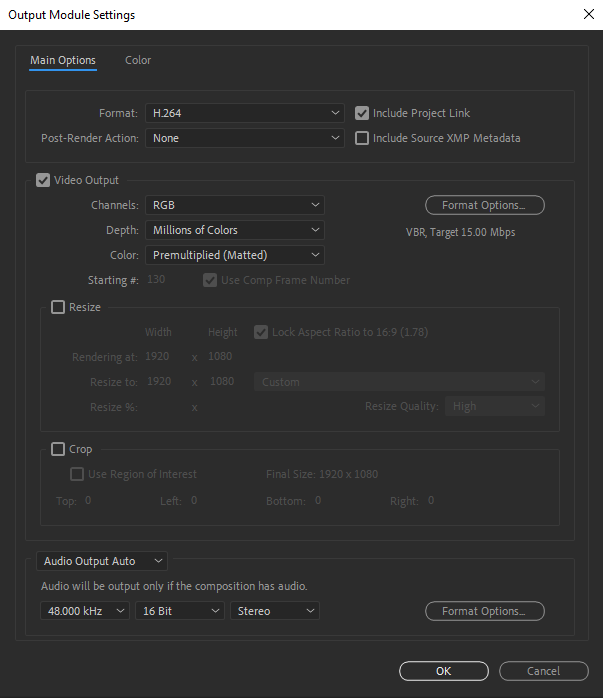Screen dimensions: 603x698
Task: Click audio Format Options button
Action: pyautogui.click(x=485, y=611)
